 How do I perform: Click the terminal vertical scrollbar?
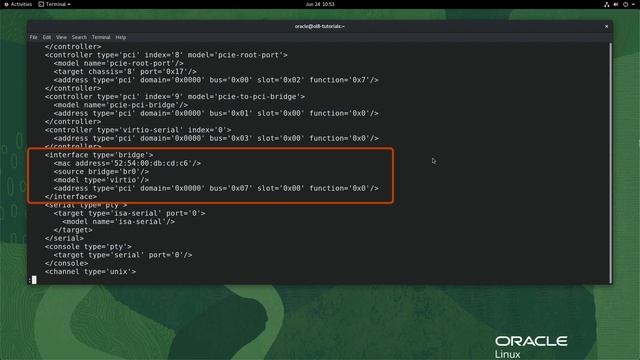611,162
